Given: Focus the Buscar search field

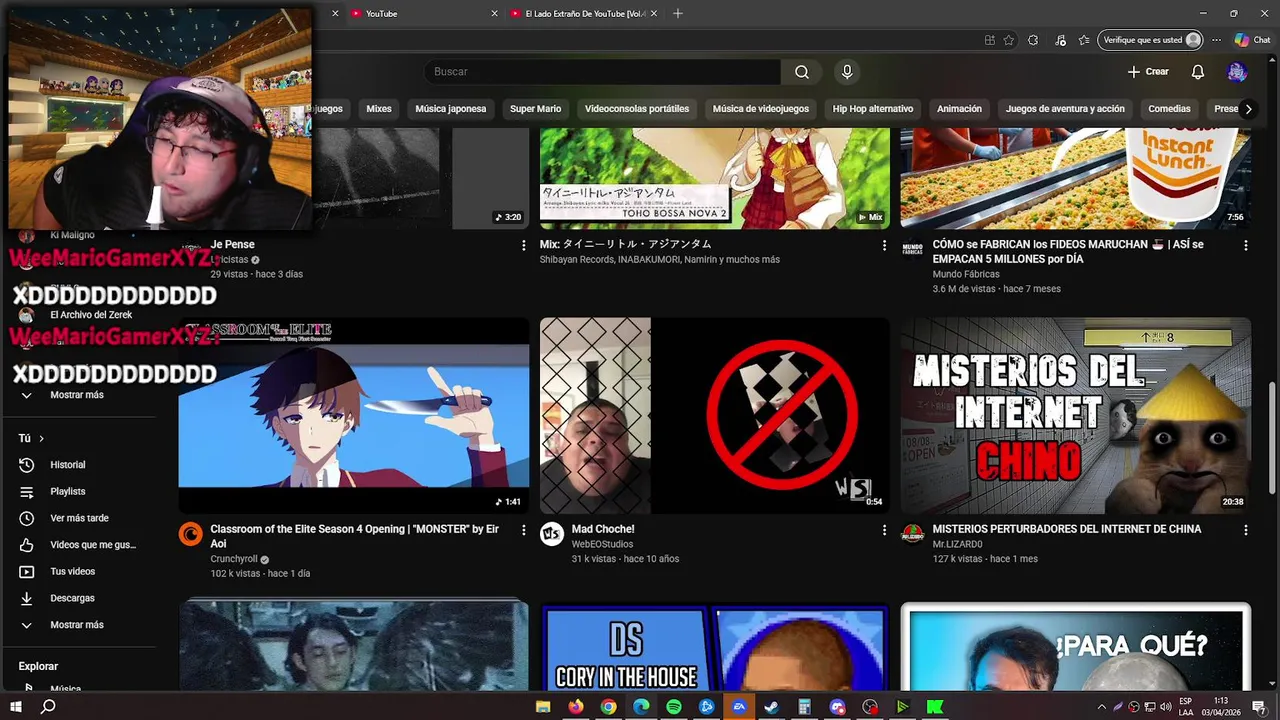Looking at the screenshot, I should click(x=602, y=72).
